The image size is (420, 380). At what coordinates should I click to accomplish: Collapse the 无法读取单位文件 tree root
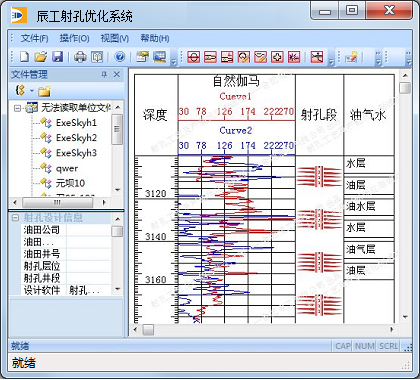(17, 108)
